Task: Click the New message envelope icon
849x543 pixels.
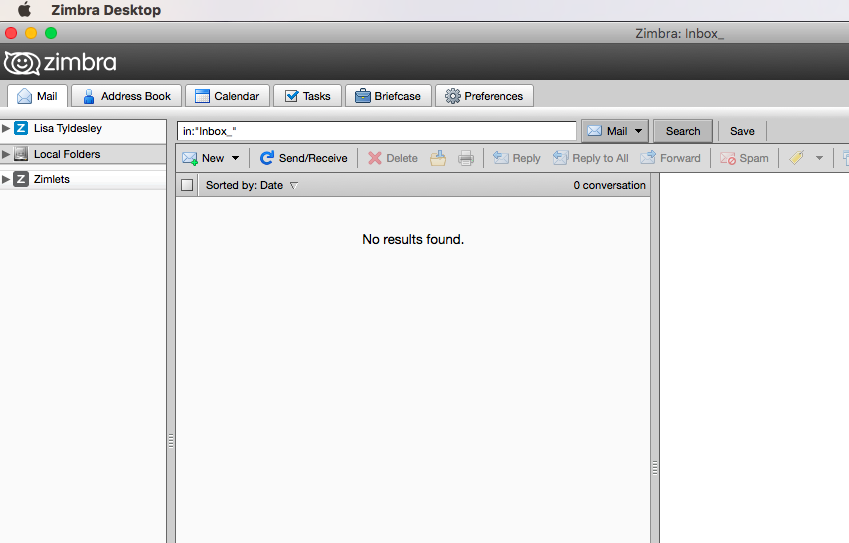Action: coord(190,158)
